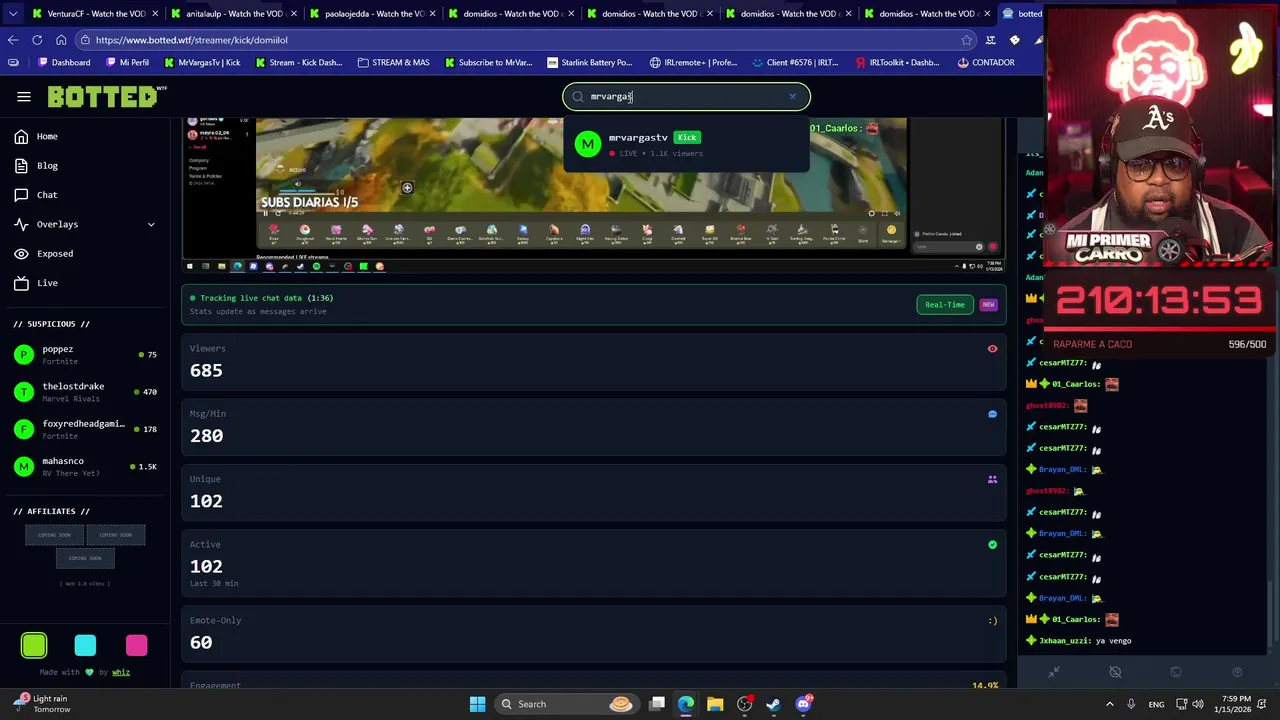Expand the Overlays chevron arrow
Viewport: 1280px width, 720px height.
151,224
